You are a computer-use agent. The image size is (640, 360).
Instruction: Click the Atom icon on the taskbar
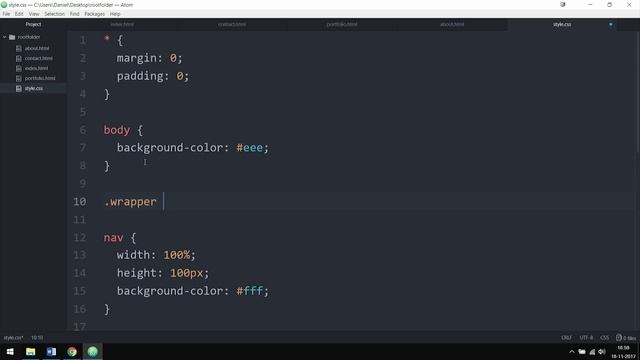click(x=93, y=351)
